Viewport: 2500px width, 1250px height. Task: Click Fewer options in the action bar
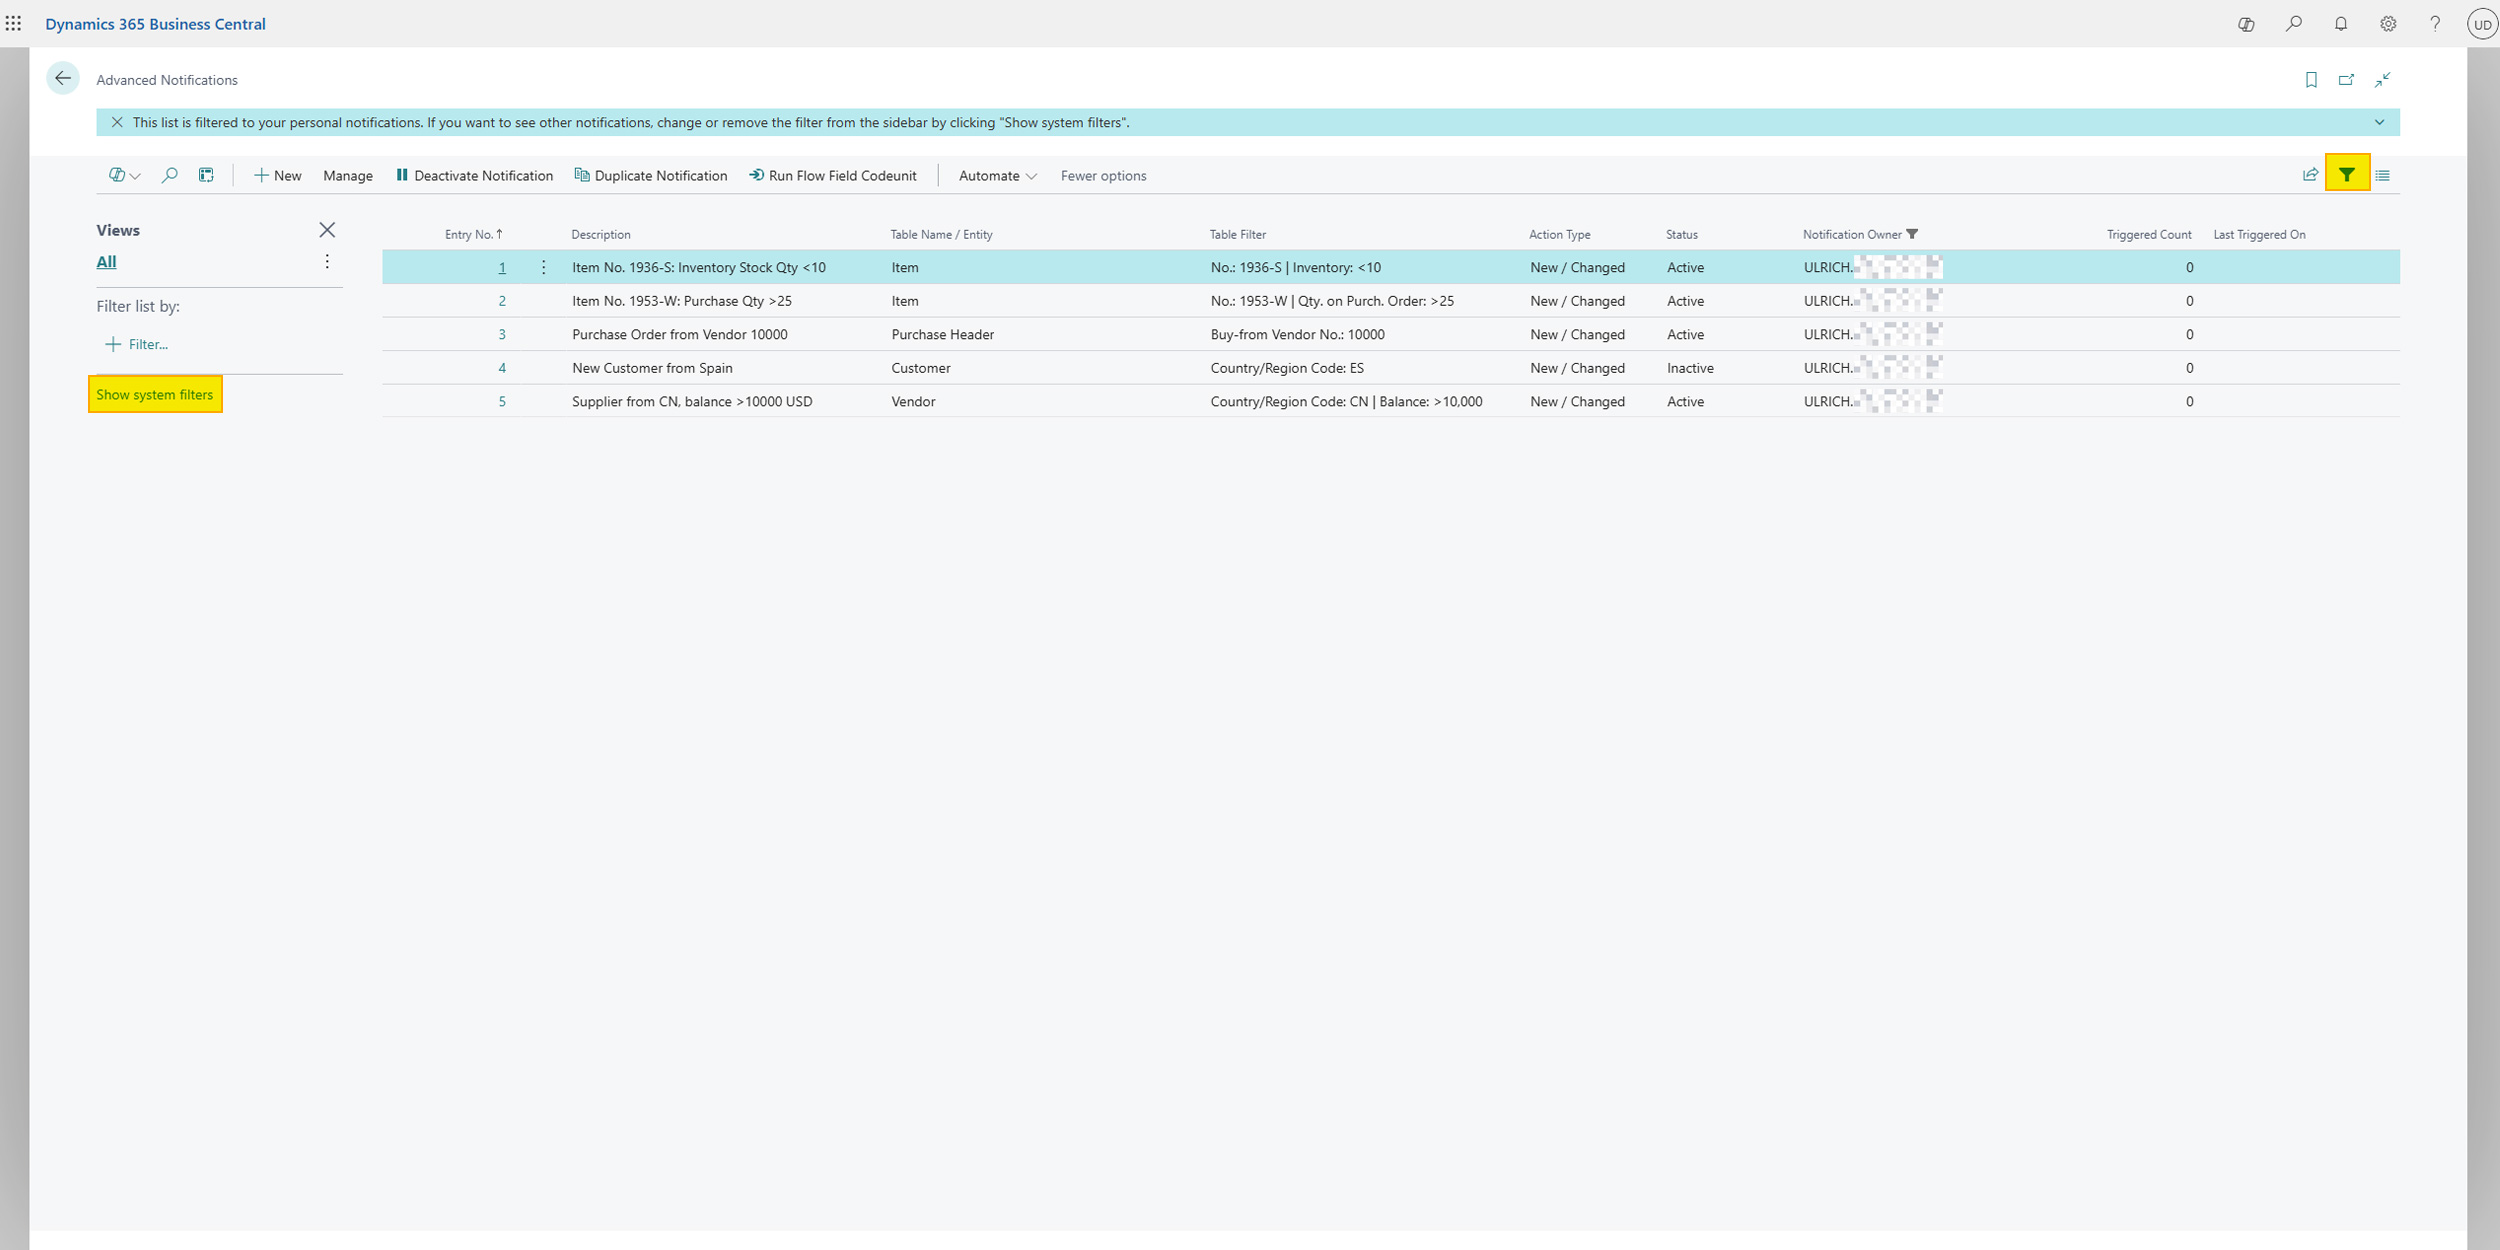[1103, 175]
